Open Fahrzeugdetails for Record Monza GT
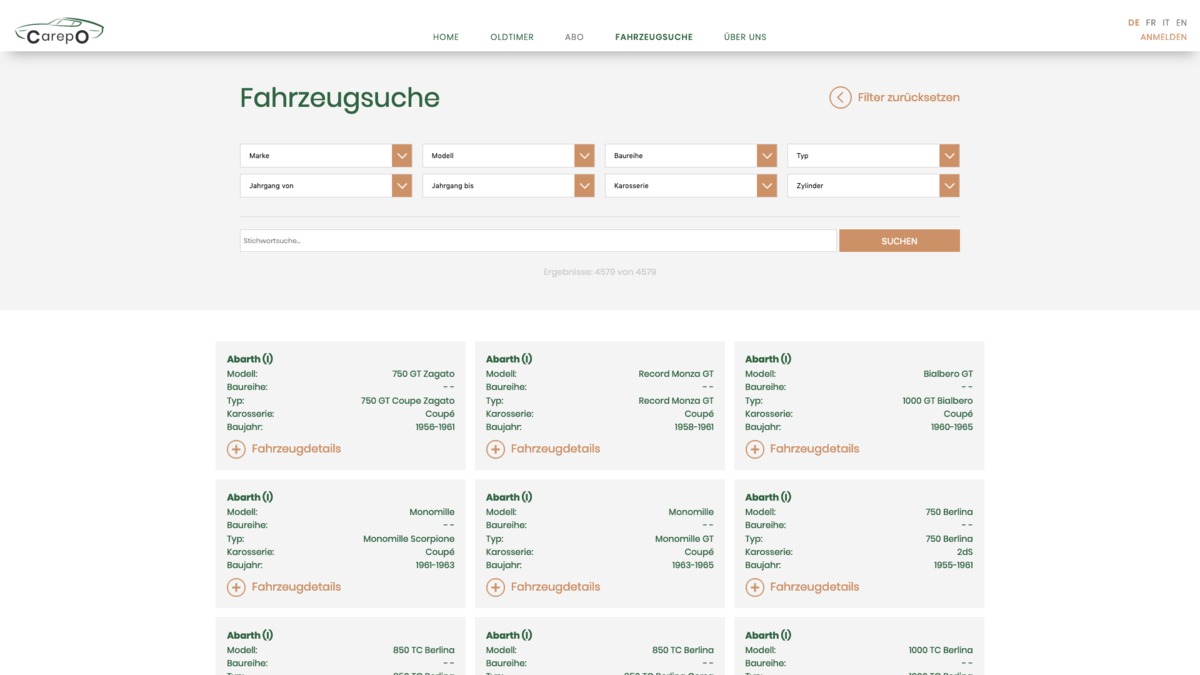The image size is (1200, 675). (x=555, y=449)
